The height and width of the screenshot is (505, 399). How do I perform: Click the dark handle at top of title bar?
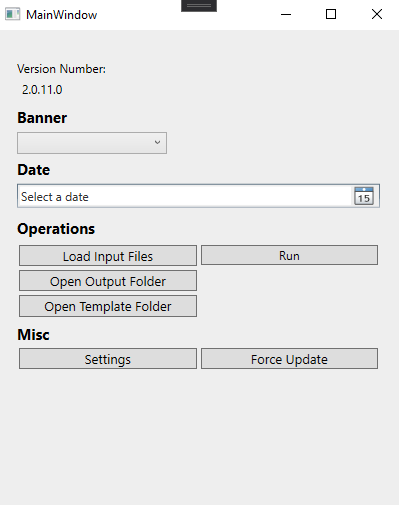click(x=199, y=6)
